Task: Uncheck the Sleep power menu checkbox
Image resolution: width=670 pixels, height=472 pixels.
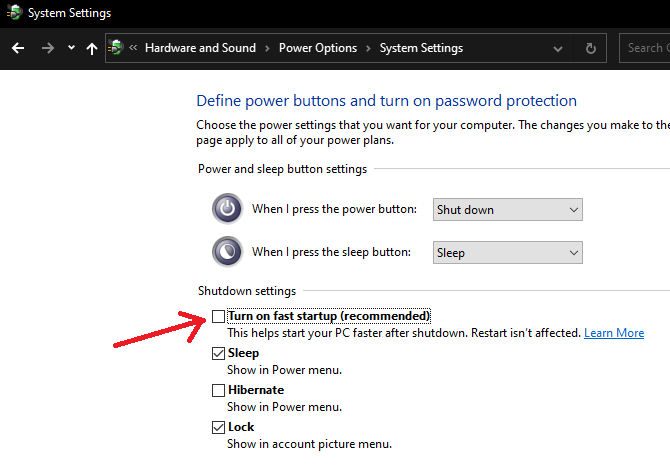Action: click(218, 353)
